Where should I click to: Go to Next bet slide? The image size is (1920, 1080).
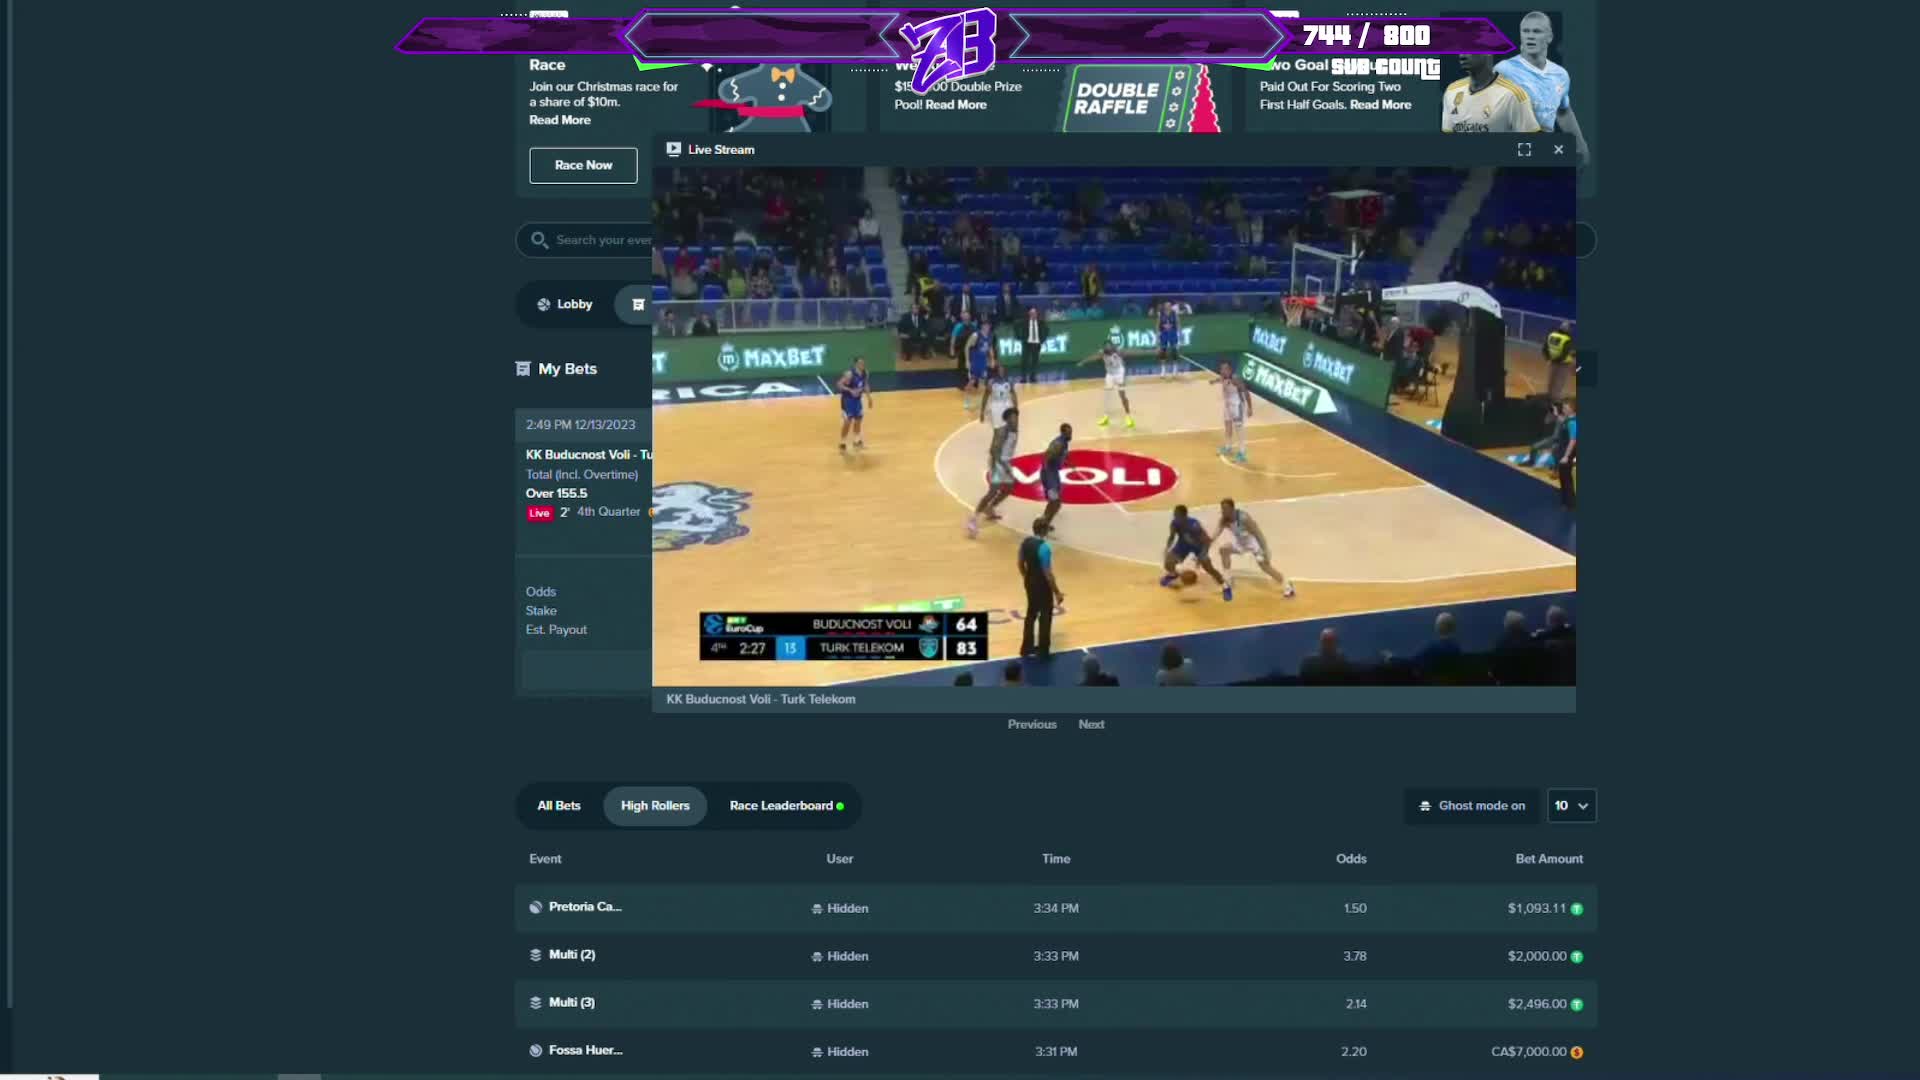coord(1091,725)
